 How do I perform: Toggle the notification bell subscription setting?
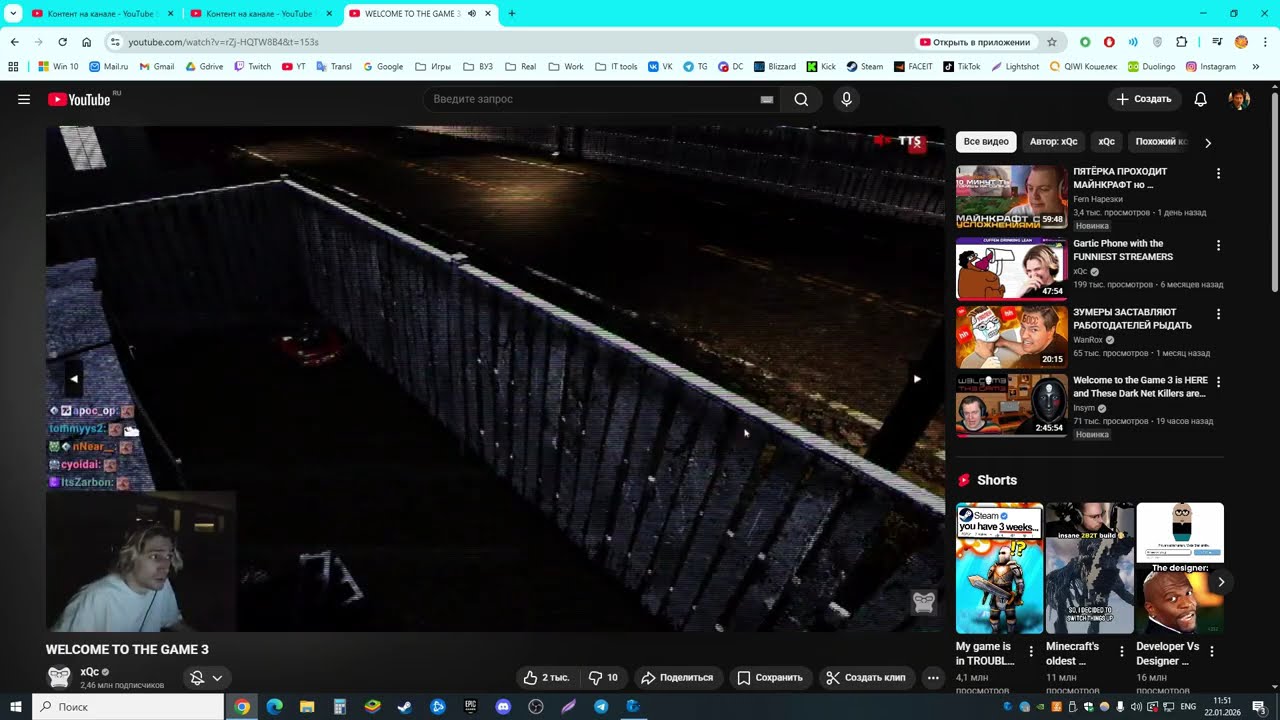click(x=207, y=678)
